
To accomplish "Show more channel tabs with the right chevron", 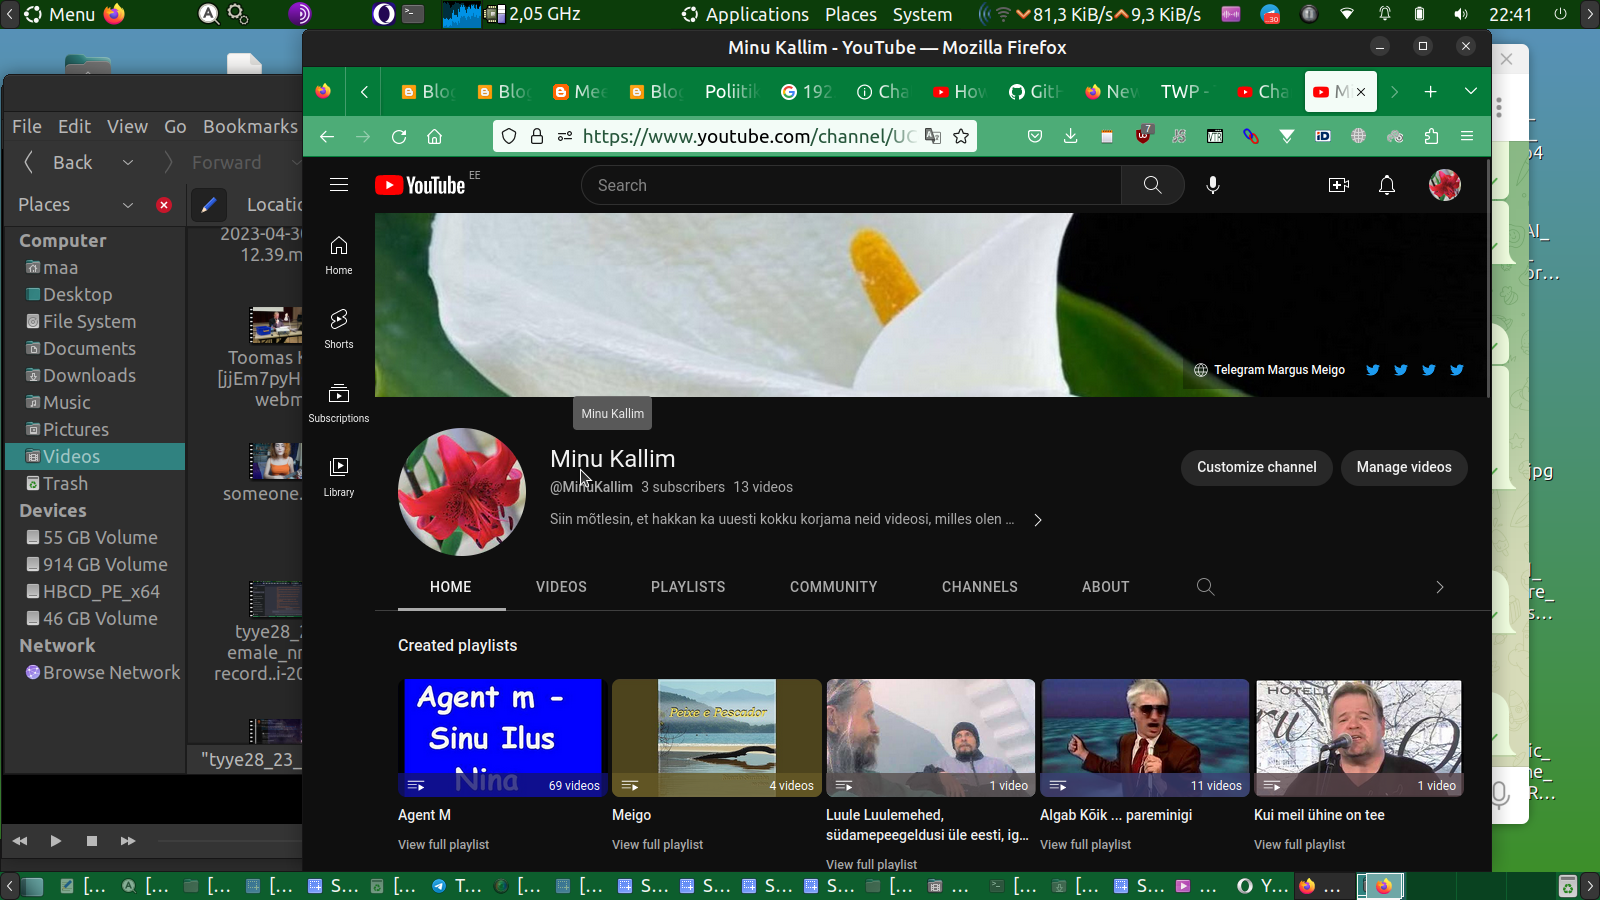I will pos(1440,587).
